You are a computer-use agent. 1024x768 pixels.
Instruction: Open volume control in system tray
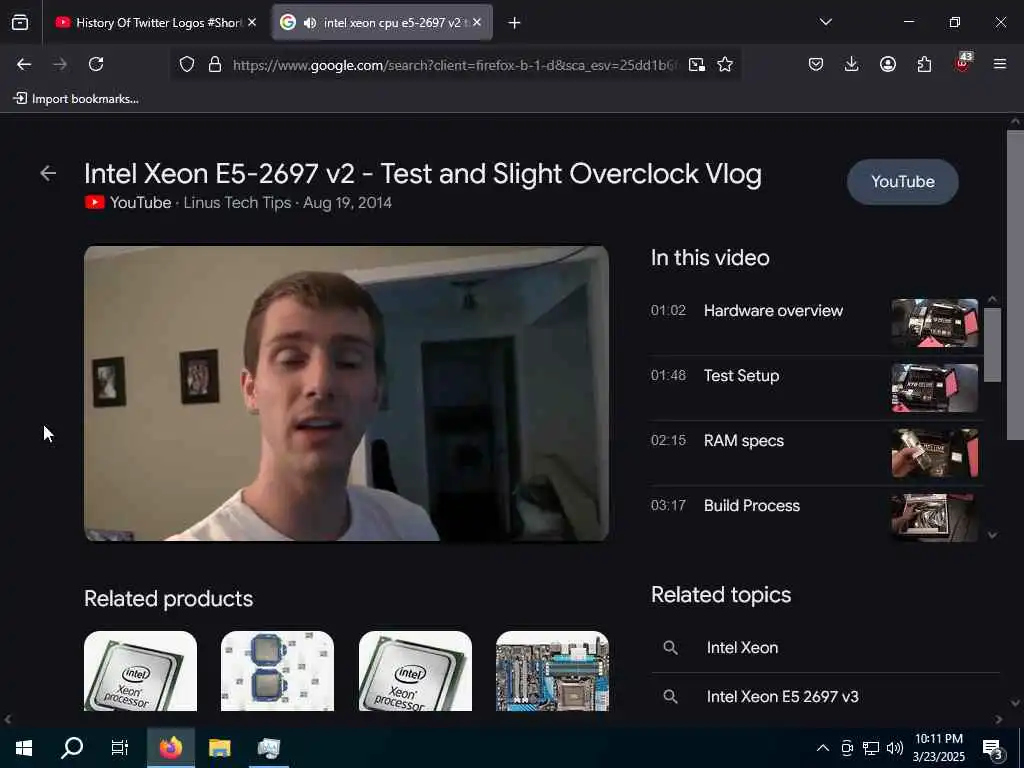[x=895, y=748]
